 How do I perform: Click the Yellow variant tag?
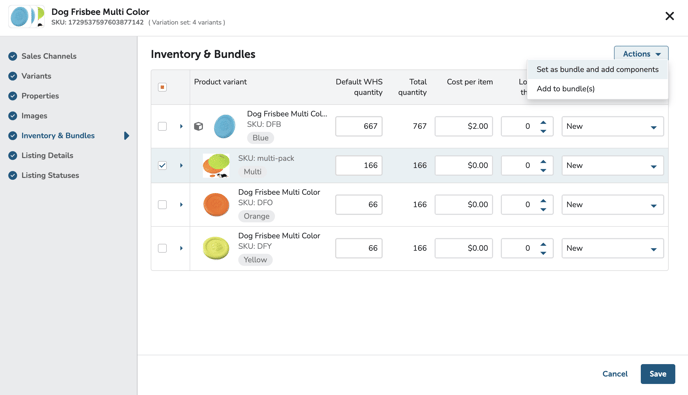pyautogui.click(x=255, y=260)
